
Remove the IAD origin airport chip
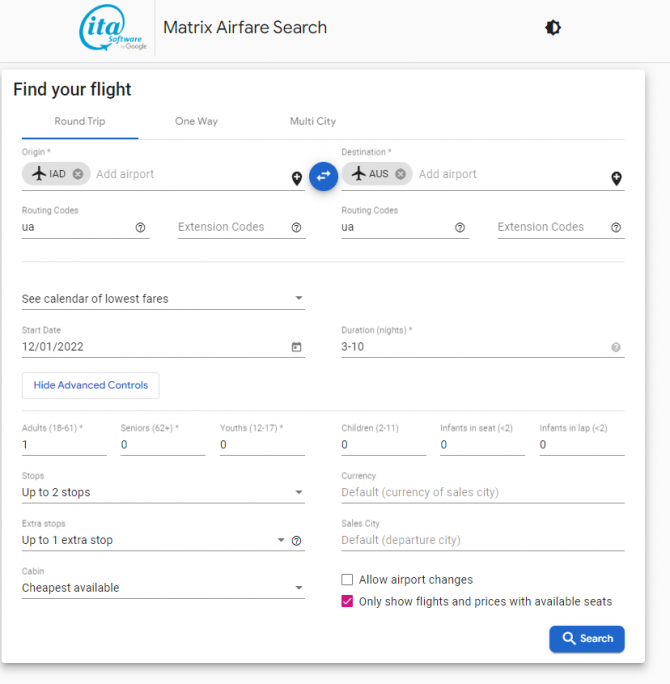(x=78, y=174)
